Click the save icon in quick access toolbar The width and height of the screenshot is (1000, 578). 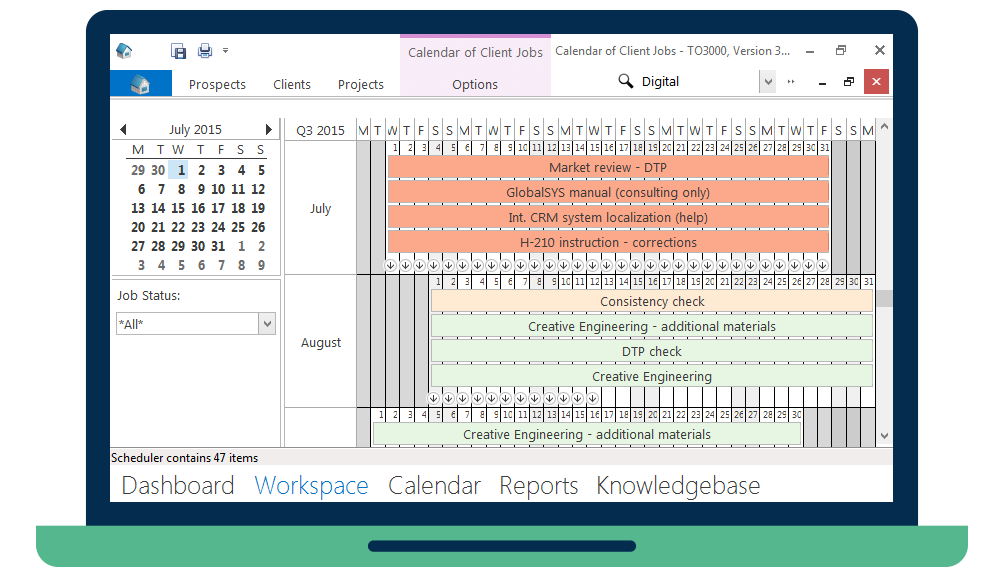point(179,51)
